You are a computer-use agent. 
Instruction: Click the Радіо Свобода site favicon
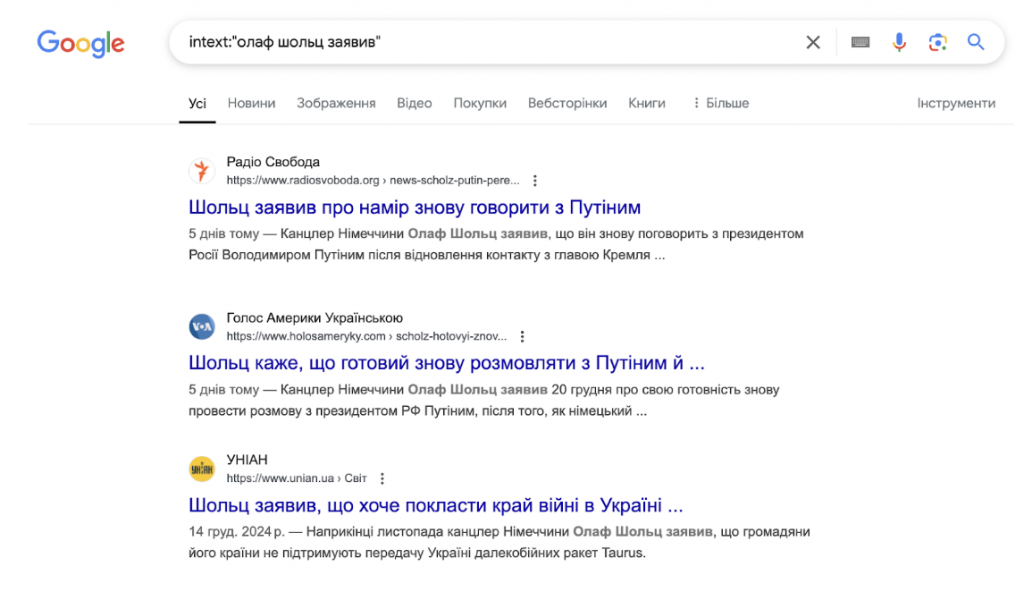(202, 171)
